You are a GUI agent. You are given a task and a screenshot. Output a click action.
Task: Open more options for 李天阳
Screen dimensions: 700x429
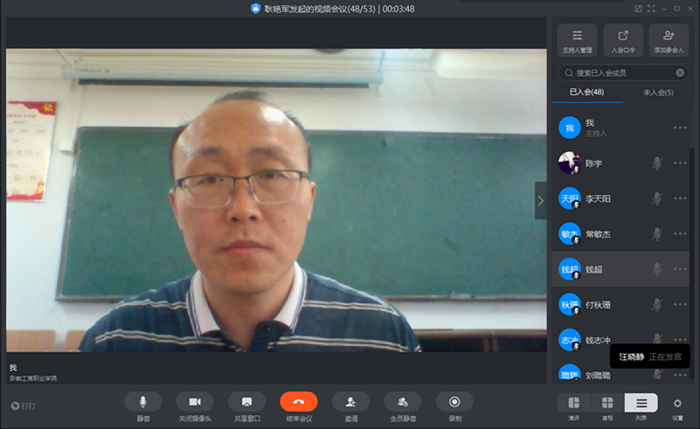coord(680,198)
